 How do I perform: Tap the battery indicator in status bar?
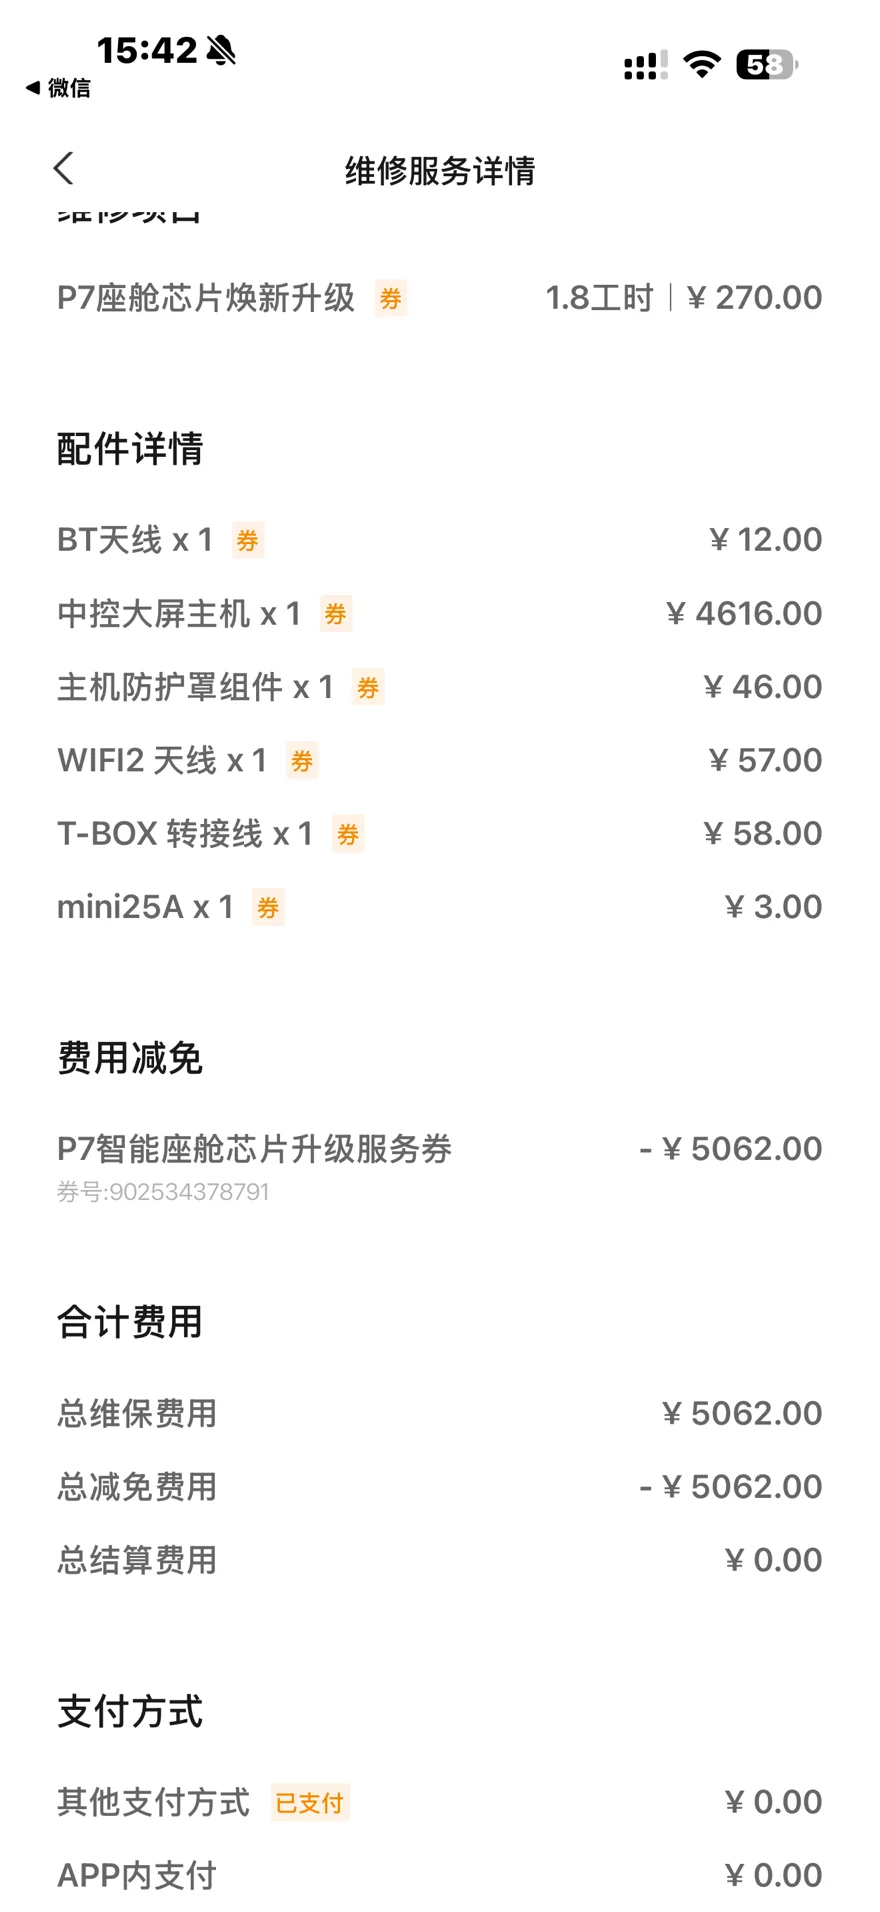766,65
